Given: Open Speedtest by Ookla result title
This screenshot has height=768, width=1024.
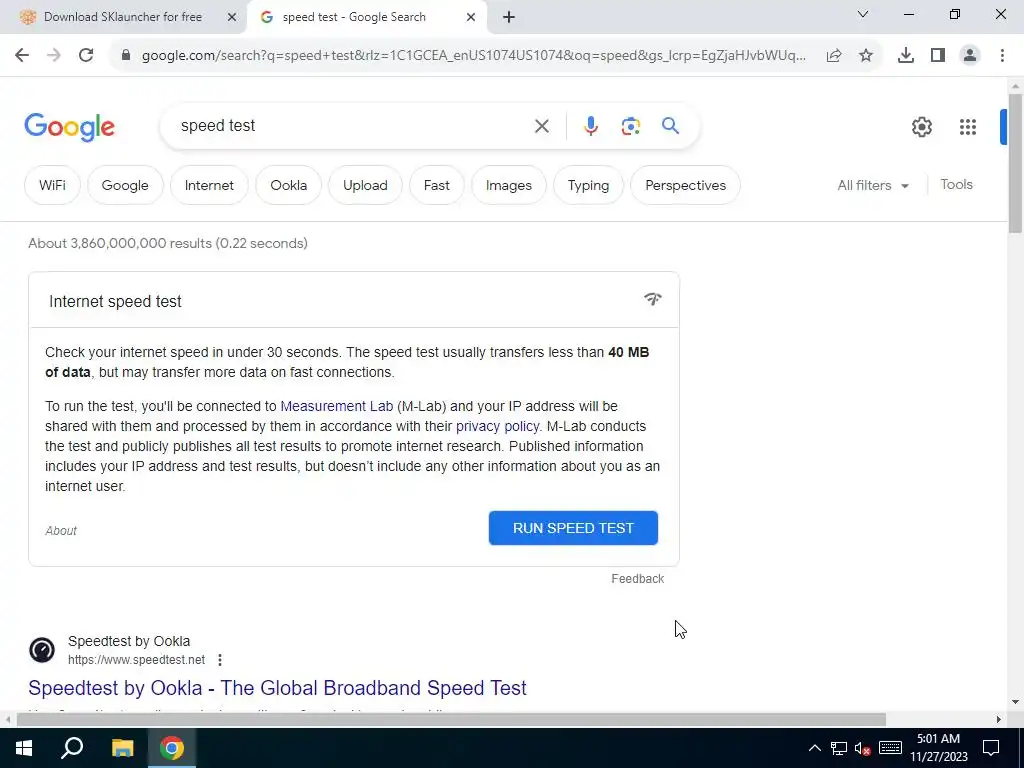Looking at the screenshot, I should pos(278,688).
